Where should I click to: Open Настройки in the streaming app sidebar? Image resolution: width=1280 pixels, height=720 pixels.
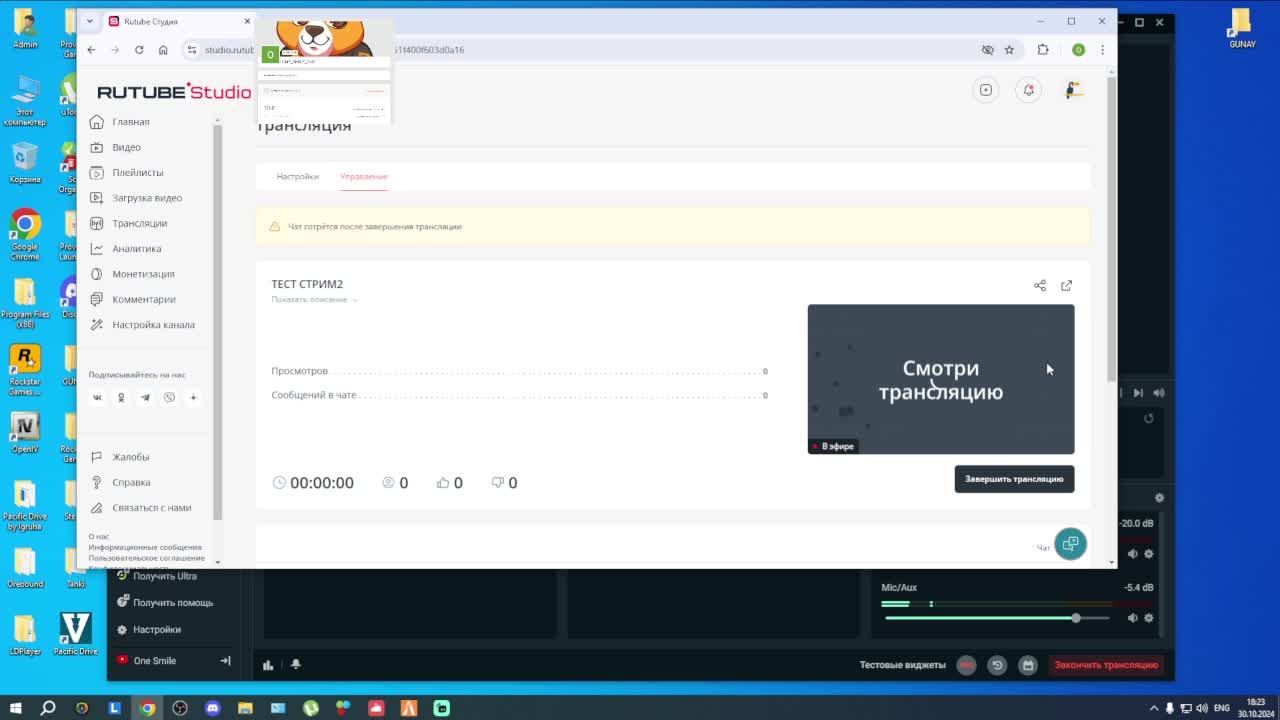149,630
